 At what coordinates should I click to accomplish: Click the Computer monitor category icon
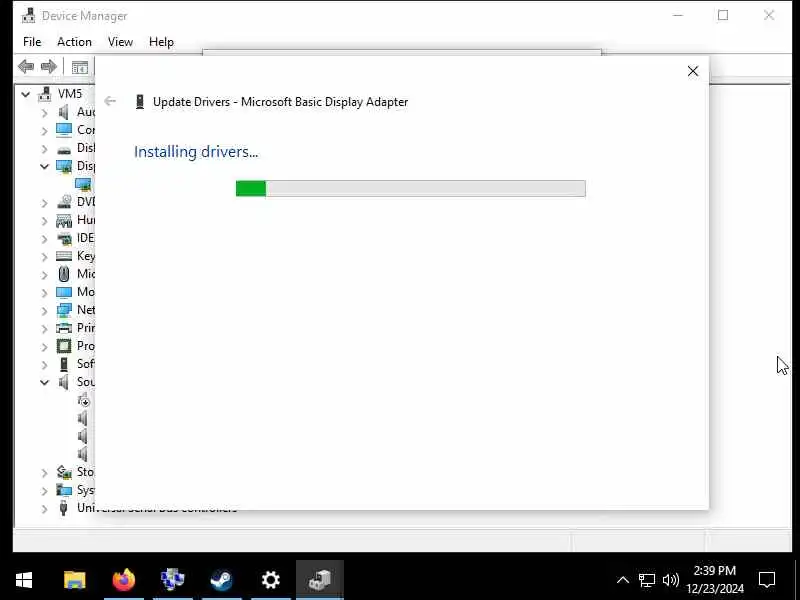click(64, 130)
